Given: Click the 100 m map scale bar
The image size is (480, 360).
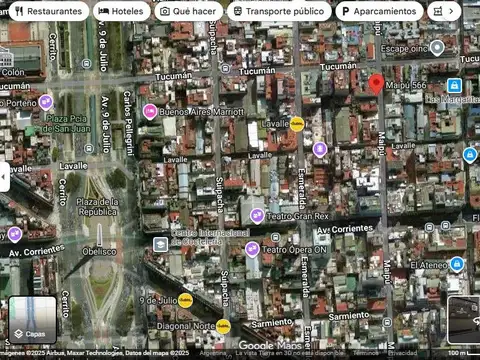Looking at the screenshot, I should coord(464,353).
